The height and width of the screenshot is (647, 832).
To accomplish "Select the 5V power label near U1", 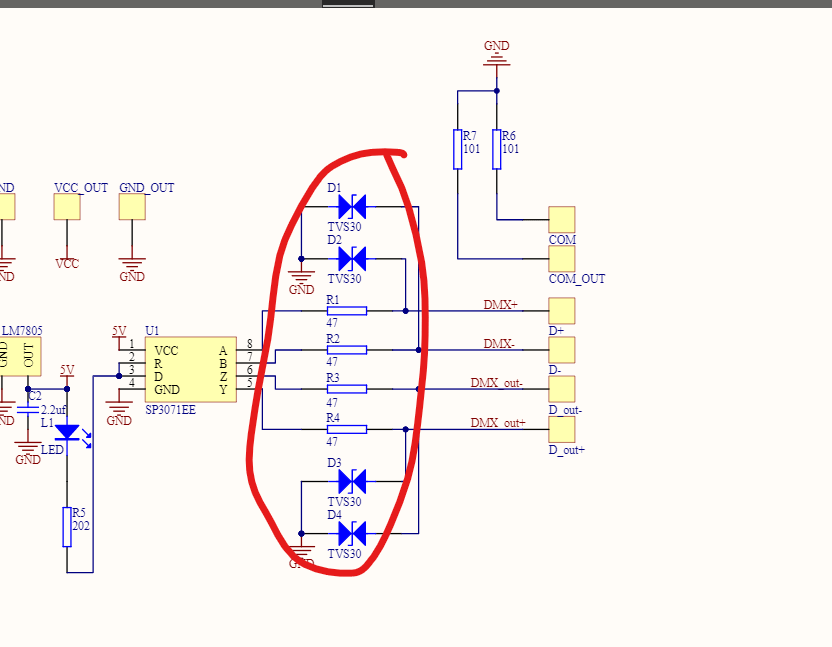I will (119, 333).
